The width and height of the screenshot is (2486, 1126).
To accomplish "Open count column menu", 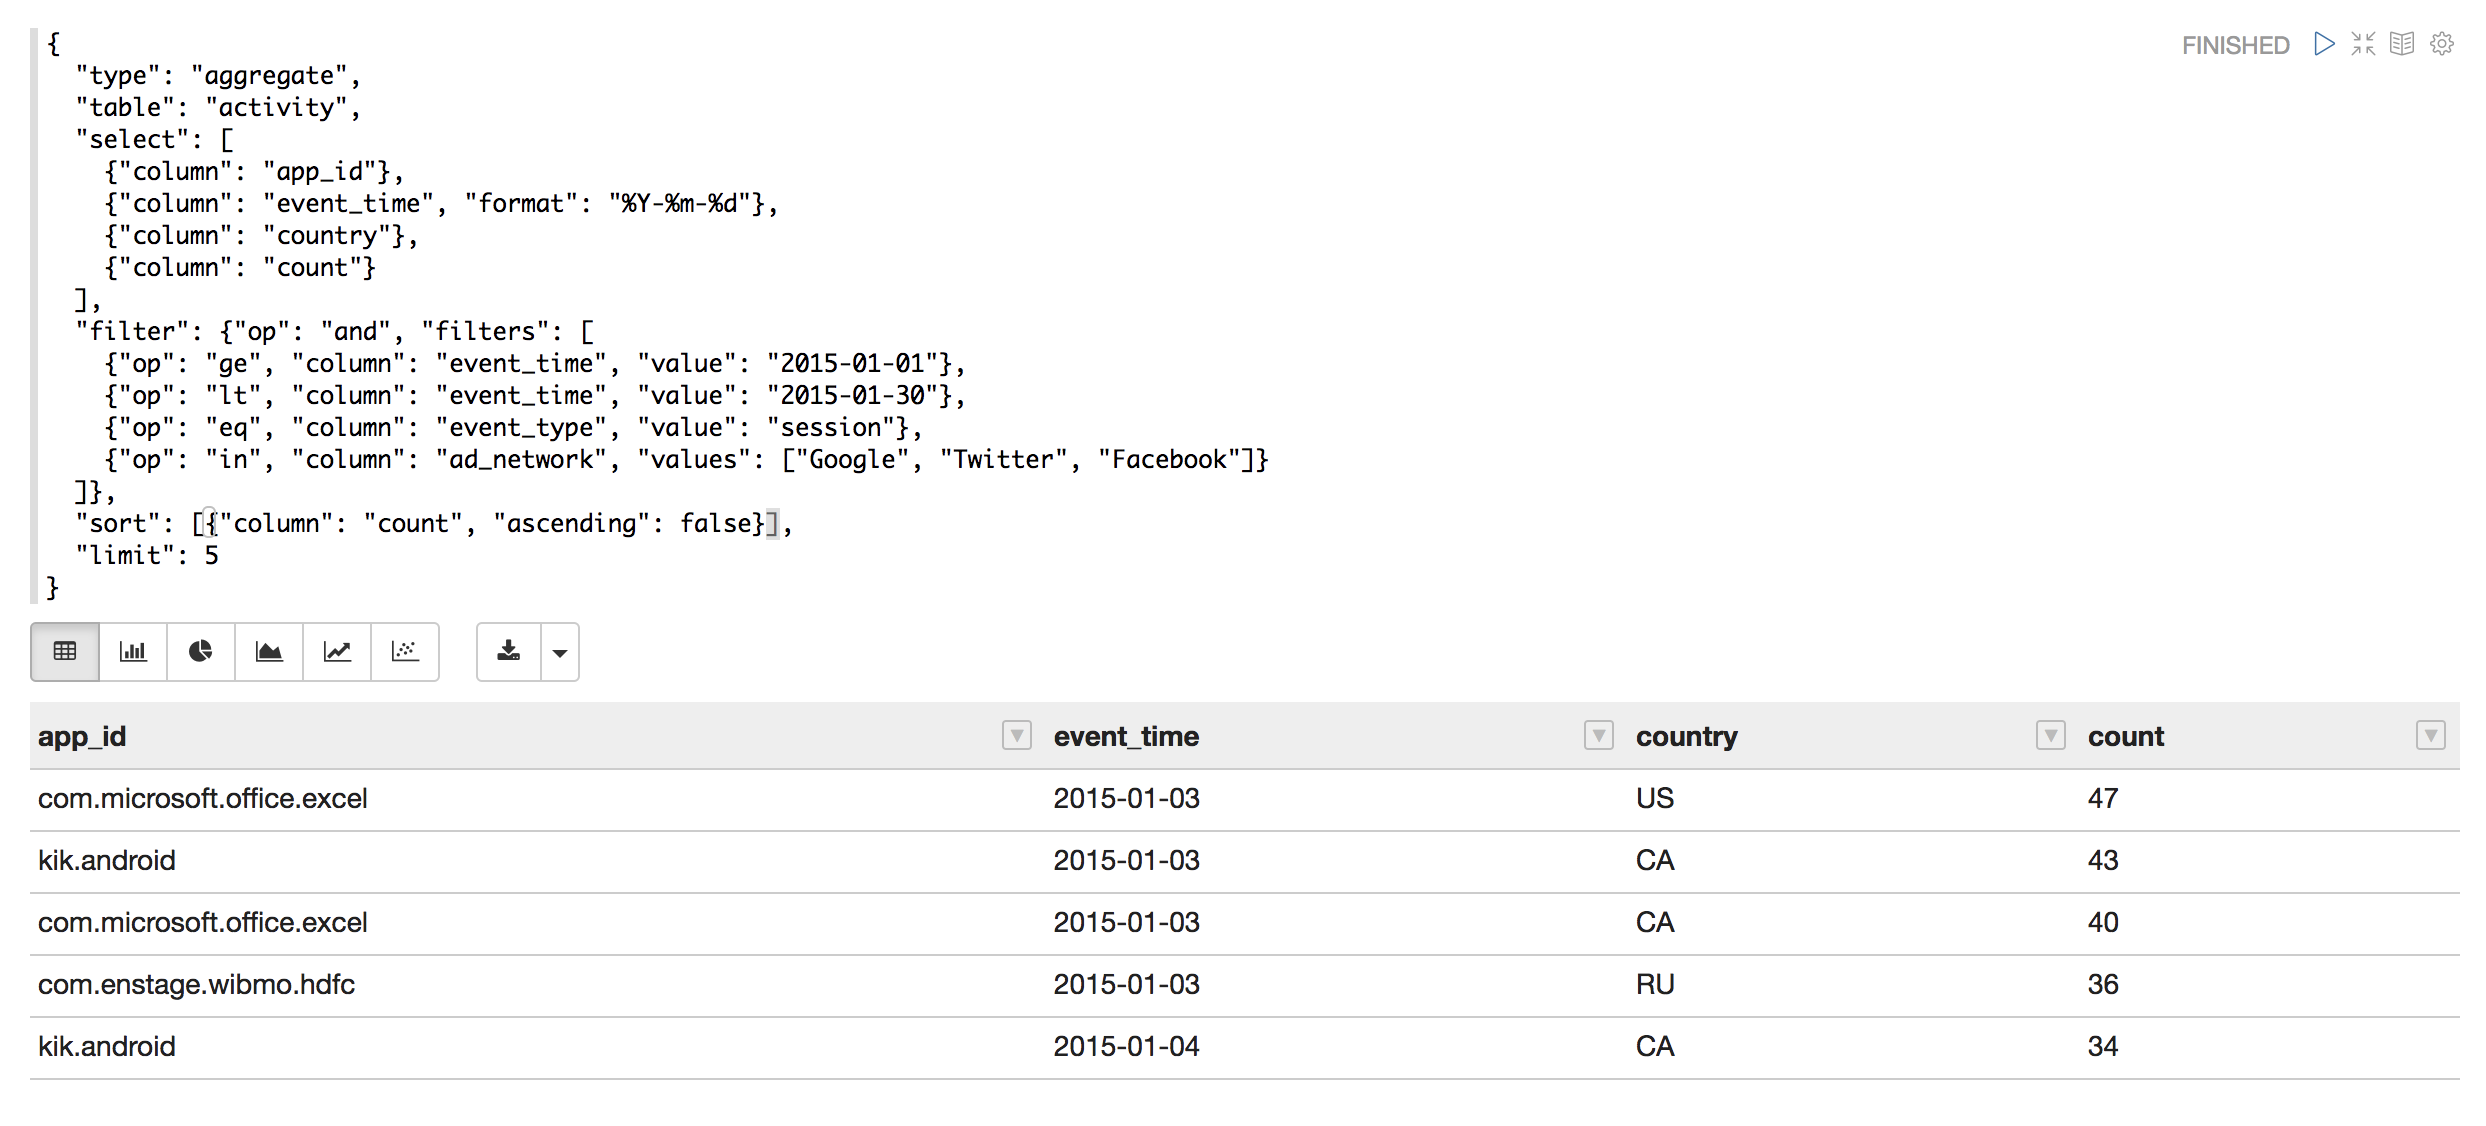I will point(2431,736).
